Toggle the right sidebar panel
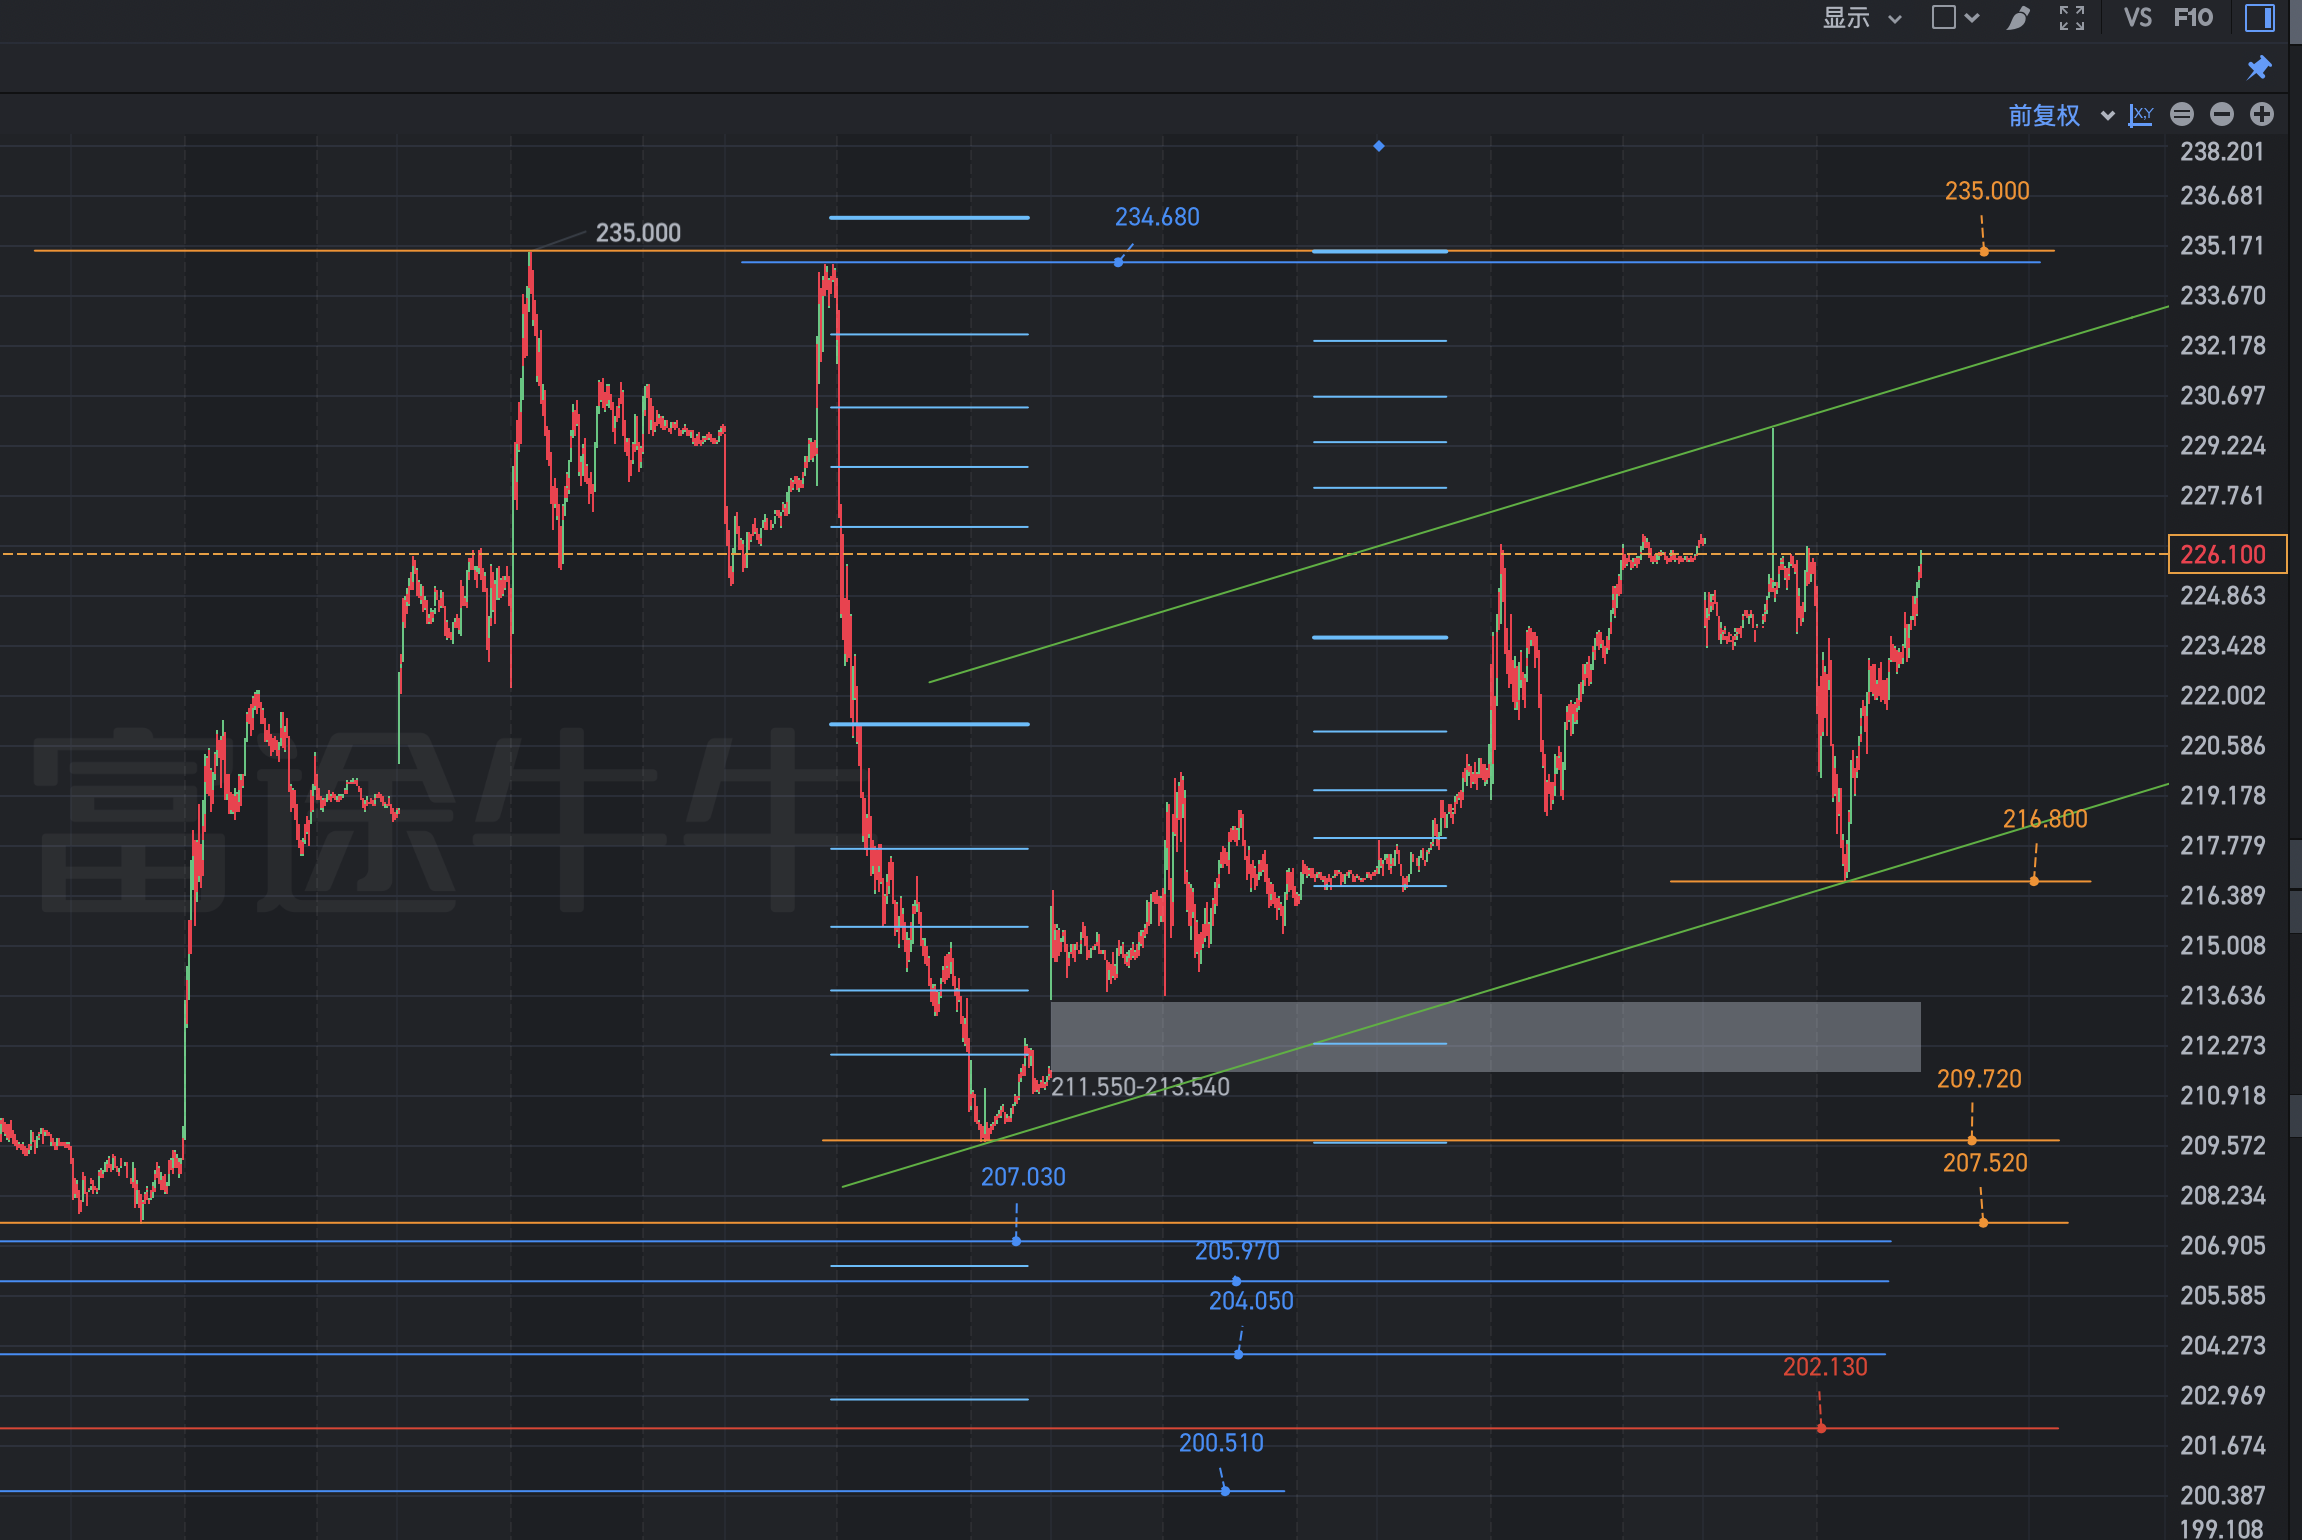The image size is (2302, 1540). (2260, 18)
